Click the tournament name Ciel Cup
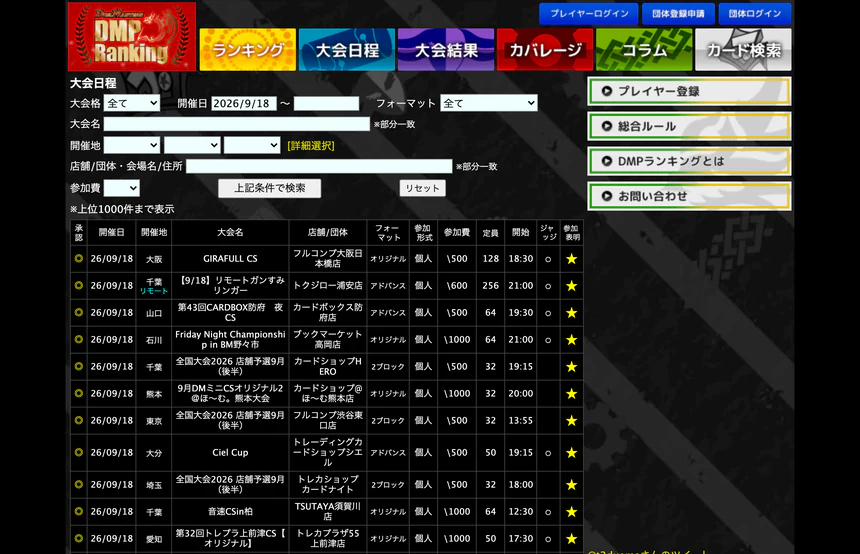This screenshot has height=554, width=860. 230,453
